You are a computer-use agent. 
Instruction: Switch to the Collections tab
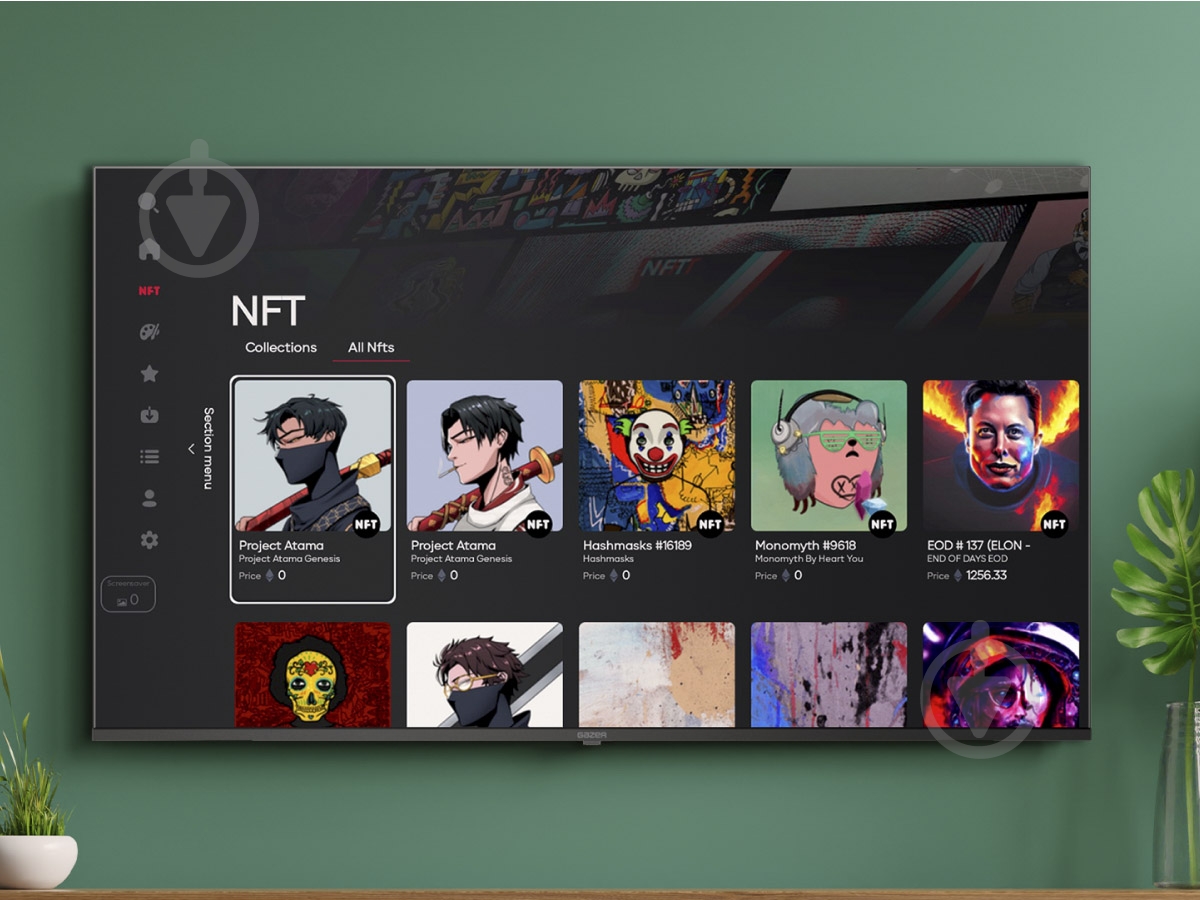[x=281, y=347]
